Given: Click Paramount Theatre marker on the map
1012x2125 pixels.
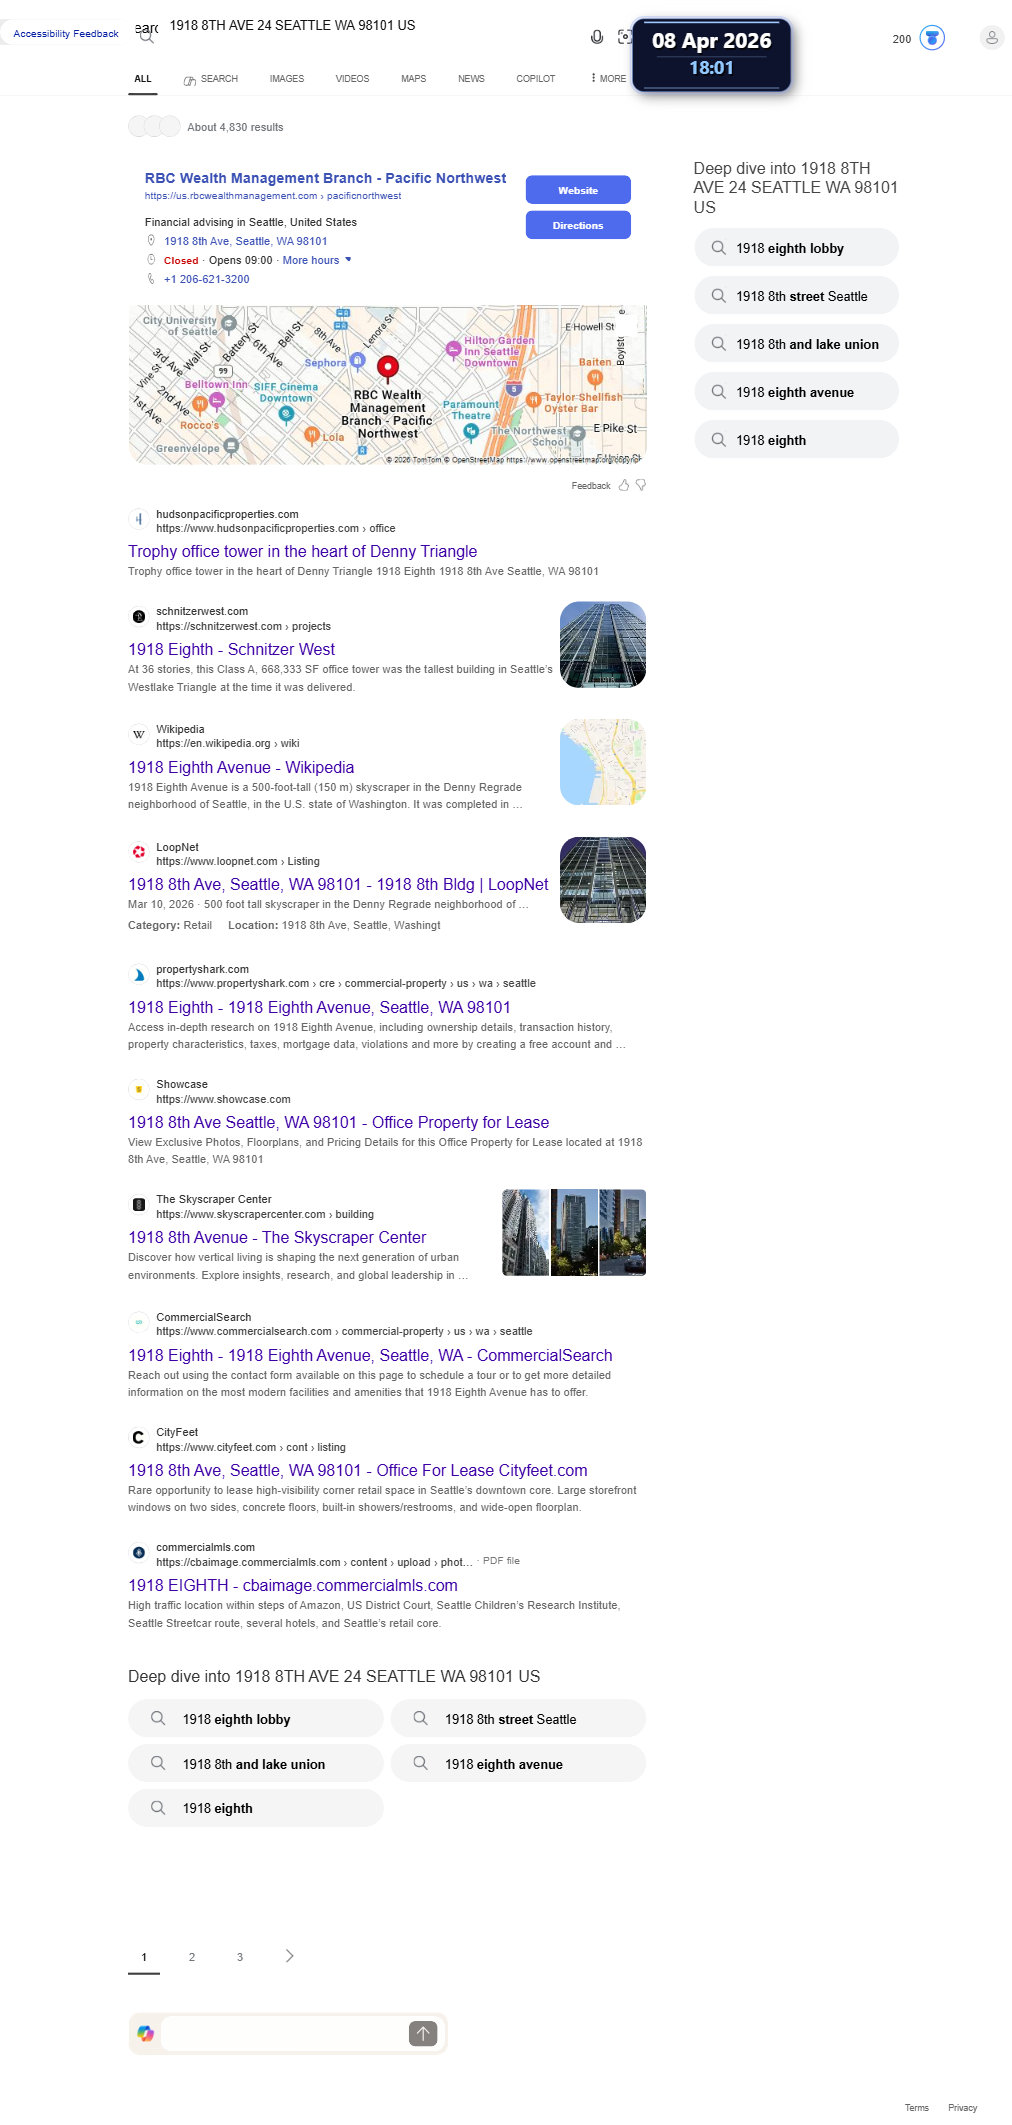Looking at the screenshot, I should click(471, 431).
